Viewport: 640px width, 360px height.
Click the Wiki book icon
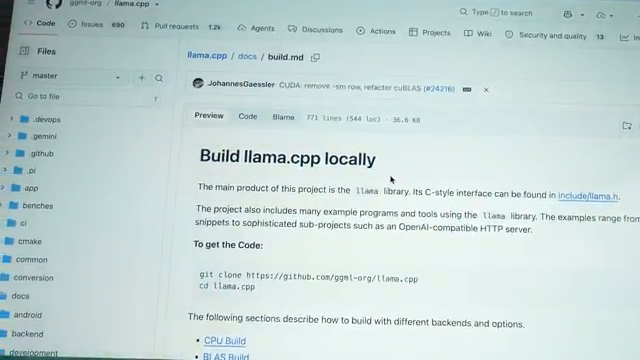pos(468,33)
